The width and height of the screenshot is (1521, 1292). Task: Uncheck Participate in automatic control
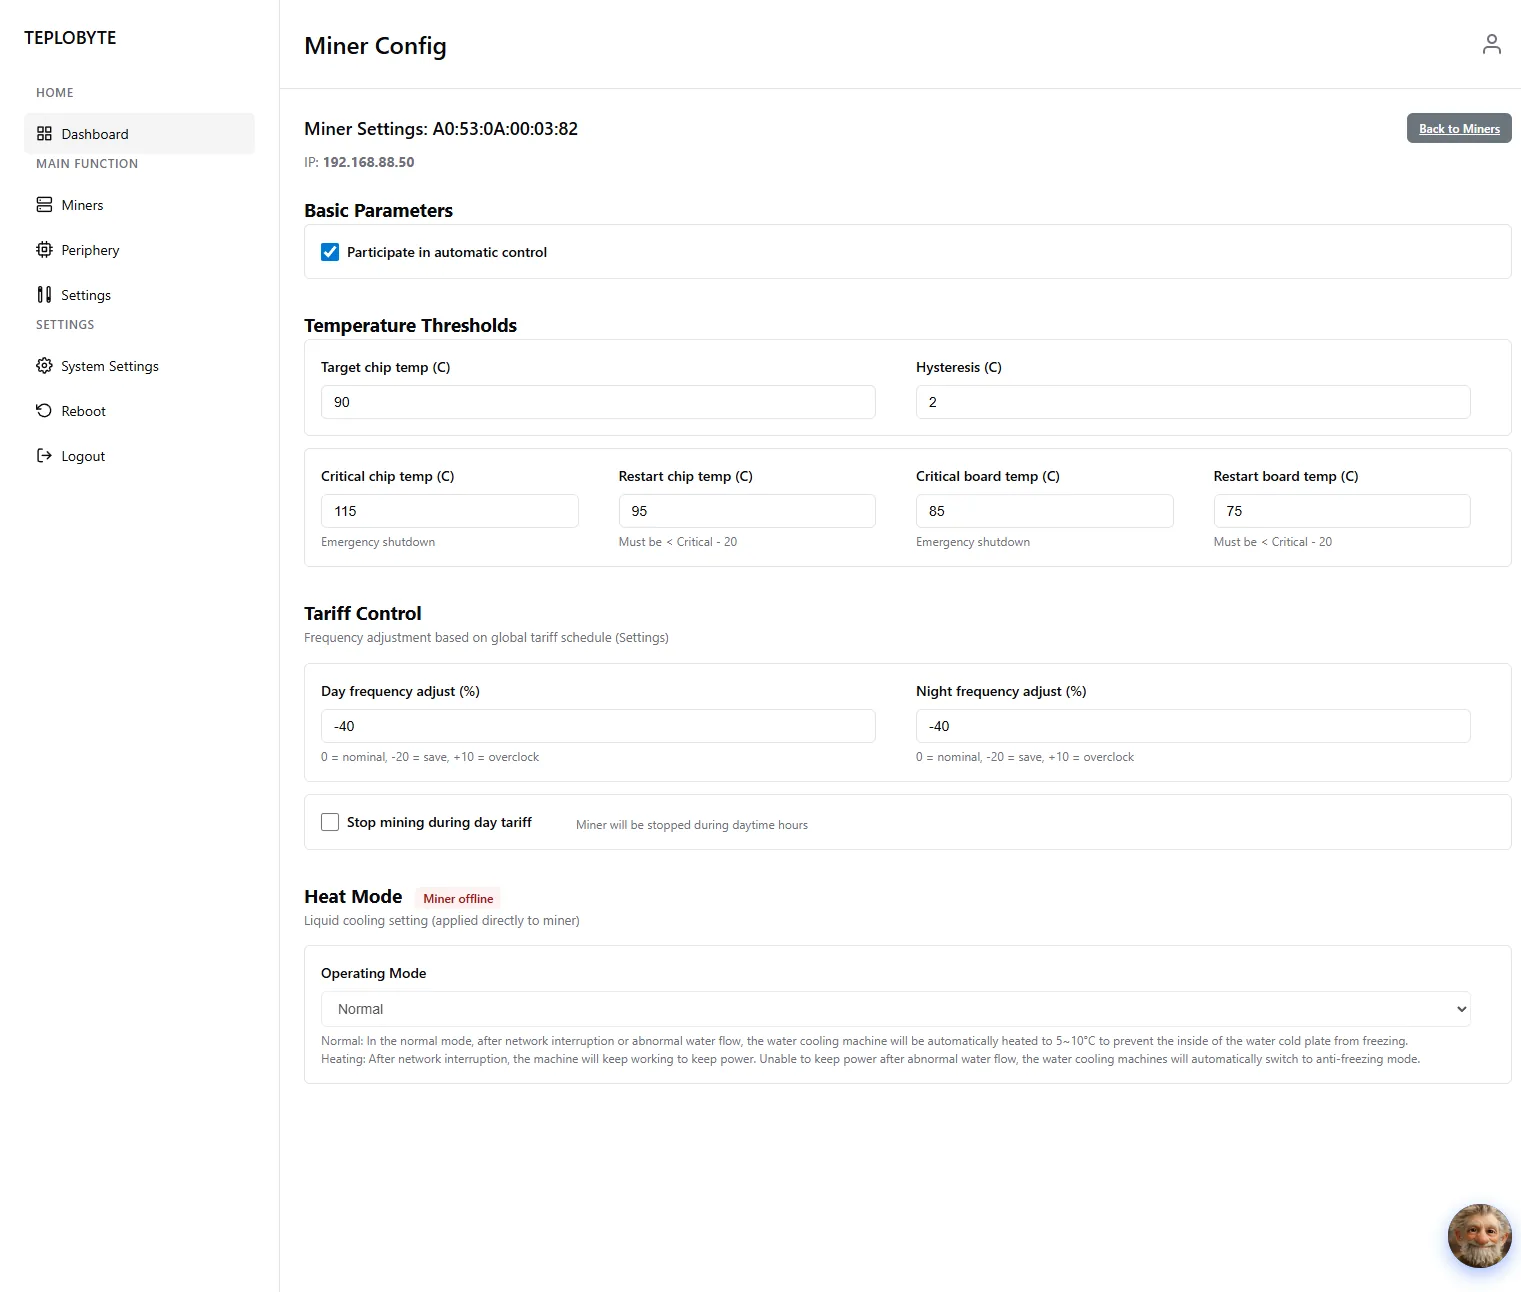[330, 252]
